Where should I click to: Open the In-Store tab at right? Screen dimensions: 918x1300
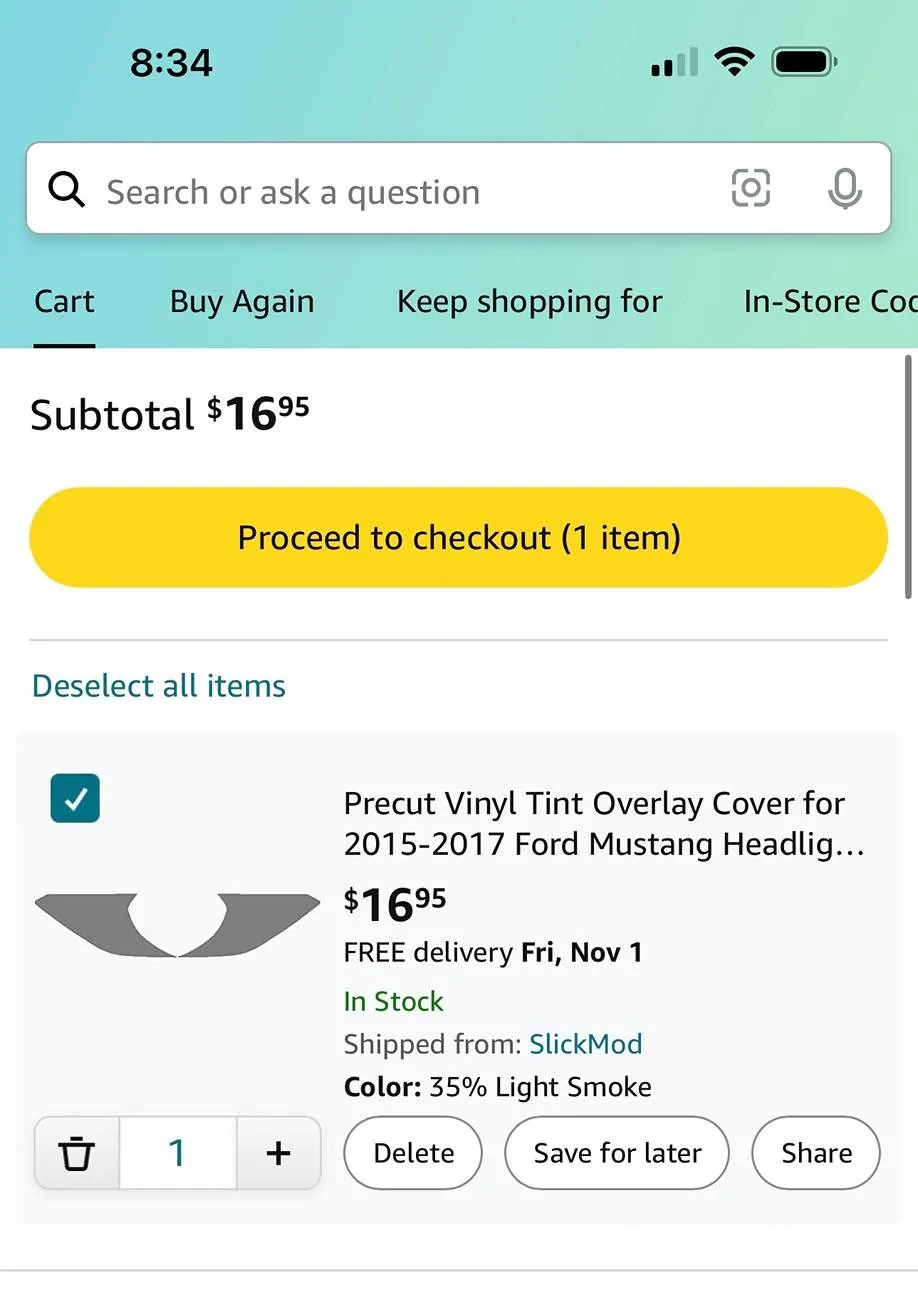[830, 302]
